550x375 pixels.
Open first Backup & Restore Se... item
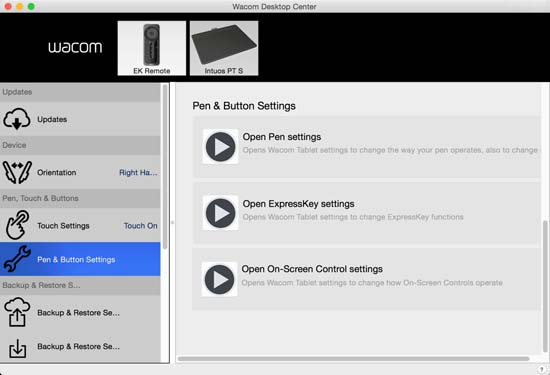pyautogui.click(x=80, y=313)
